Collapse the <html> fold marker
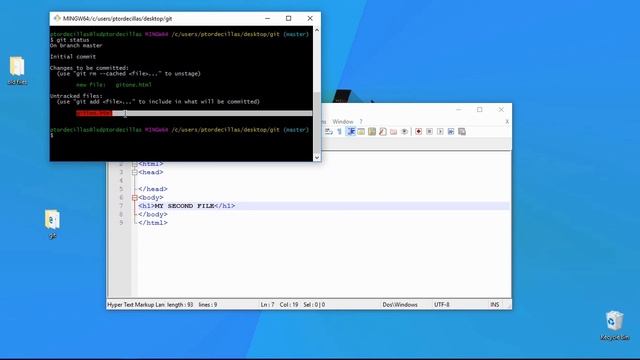Image resolution: width=640 pixels, height=360 pixels. click(134, 164)
